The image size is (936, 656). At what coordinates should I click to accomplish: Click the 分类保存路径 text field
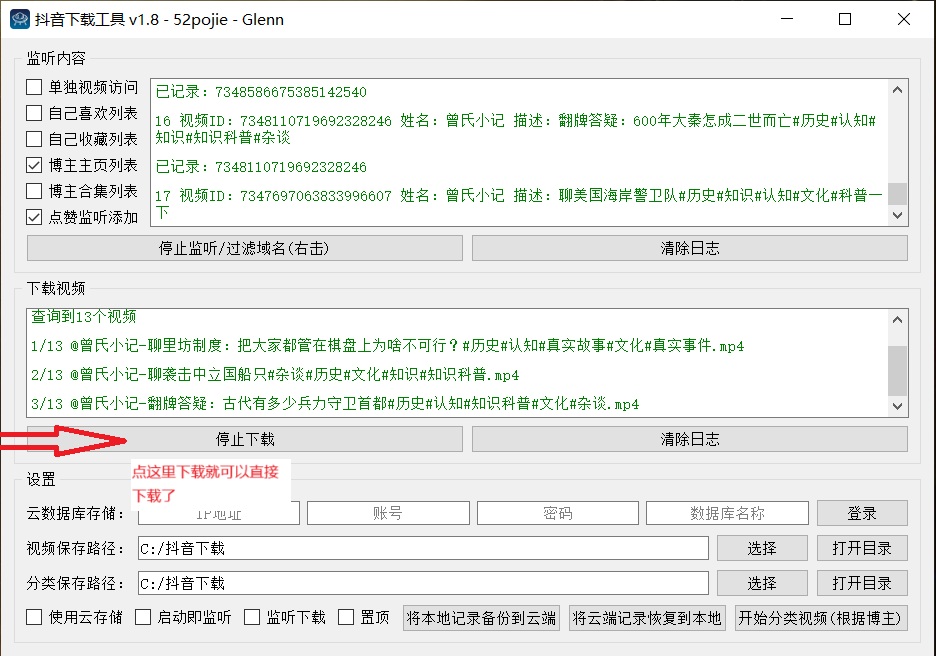[x=423, y=583]
